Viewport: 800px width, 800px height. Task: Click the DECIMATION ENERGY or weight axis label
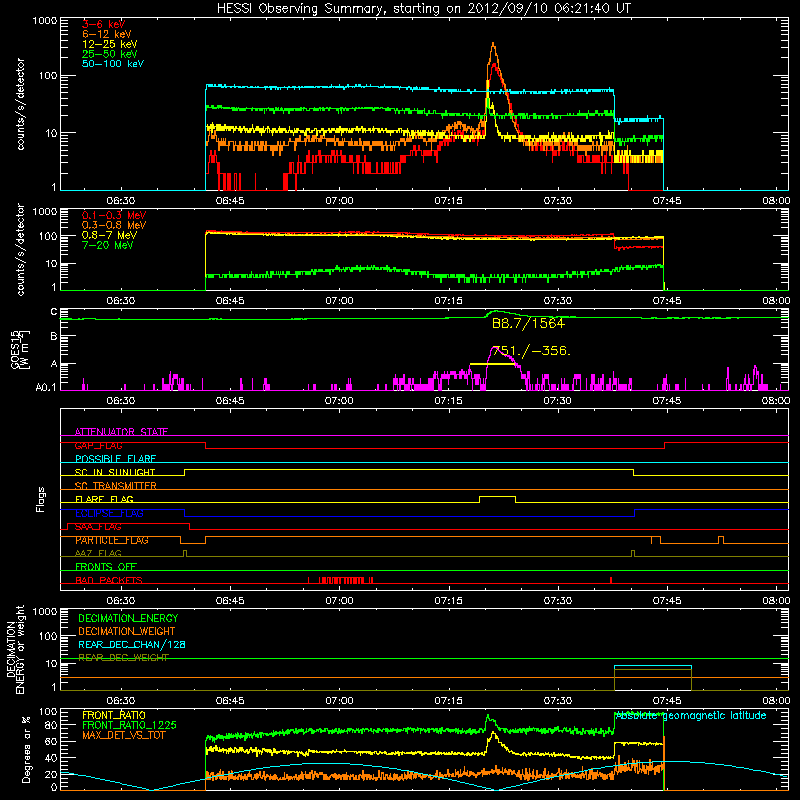click(x=15, y=649)
